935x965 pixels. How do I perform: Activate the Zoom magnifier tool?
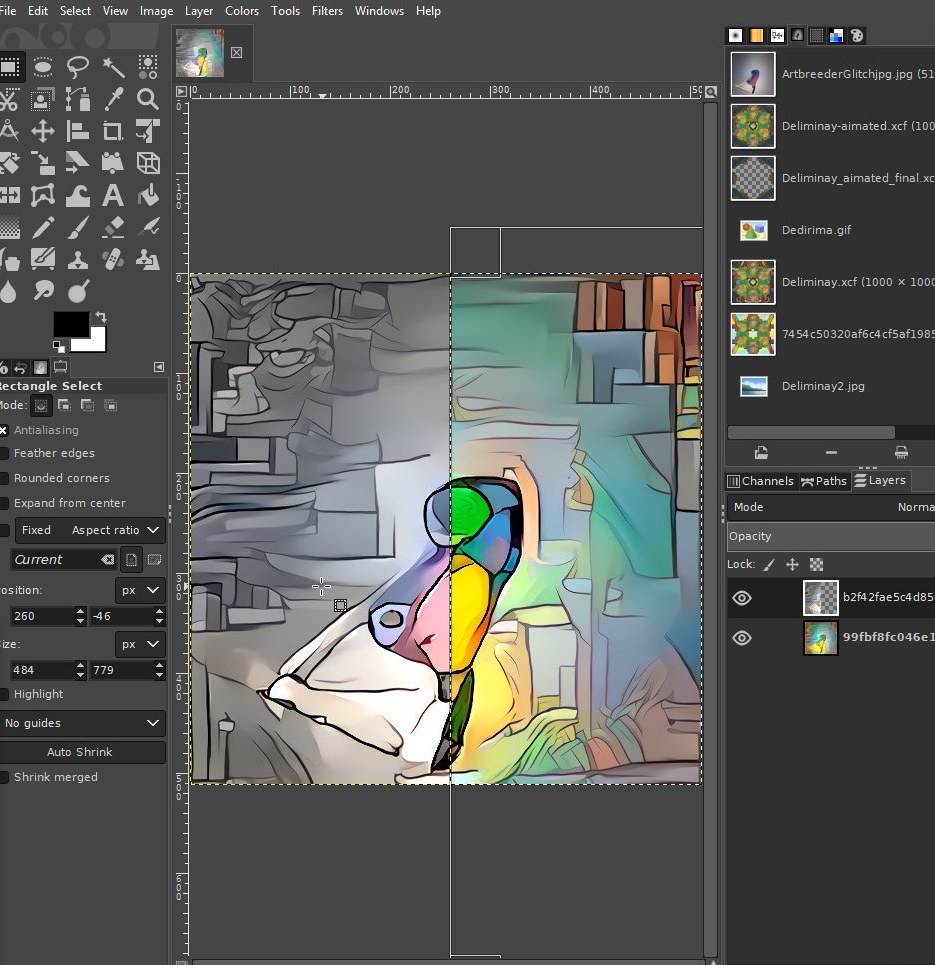point(148,99)
